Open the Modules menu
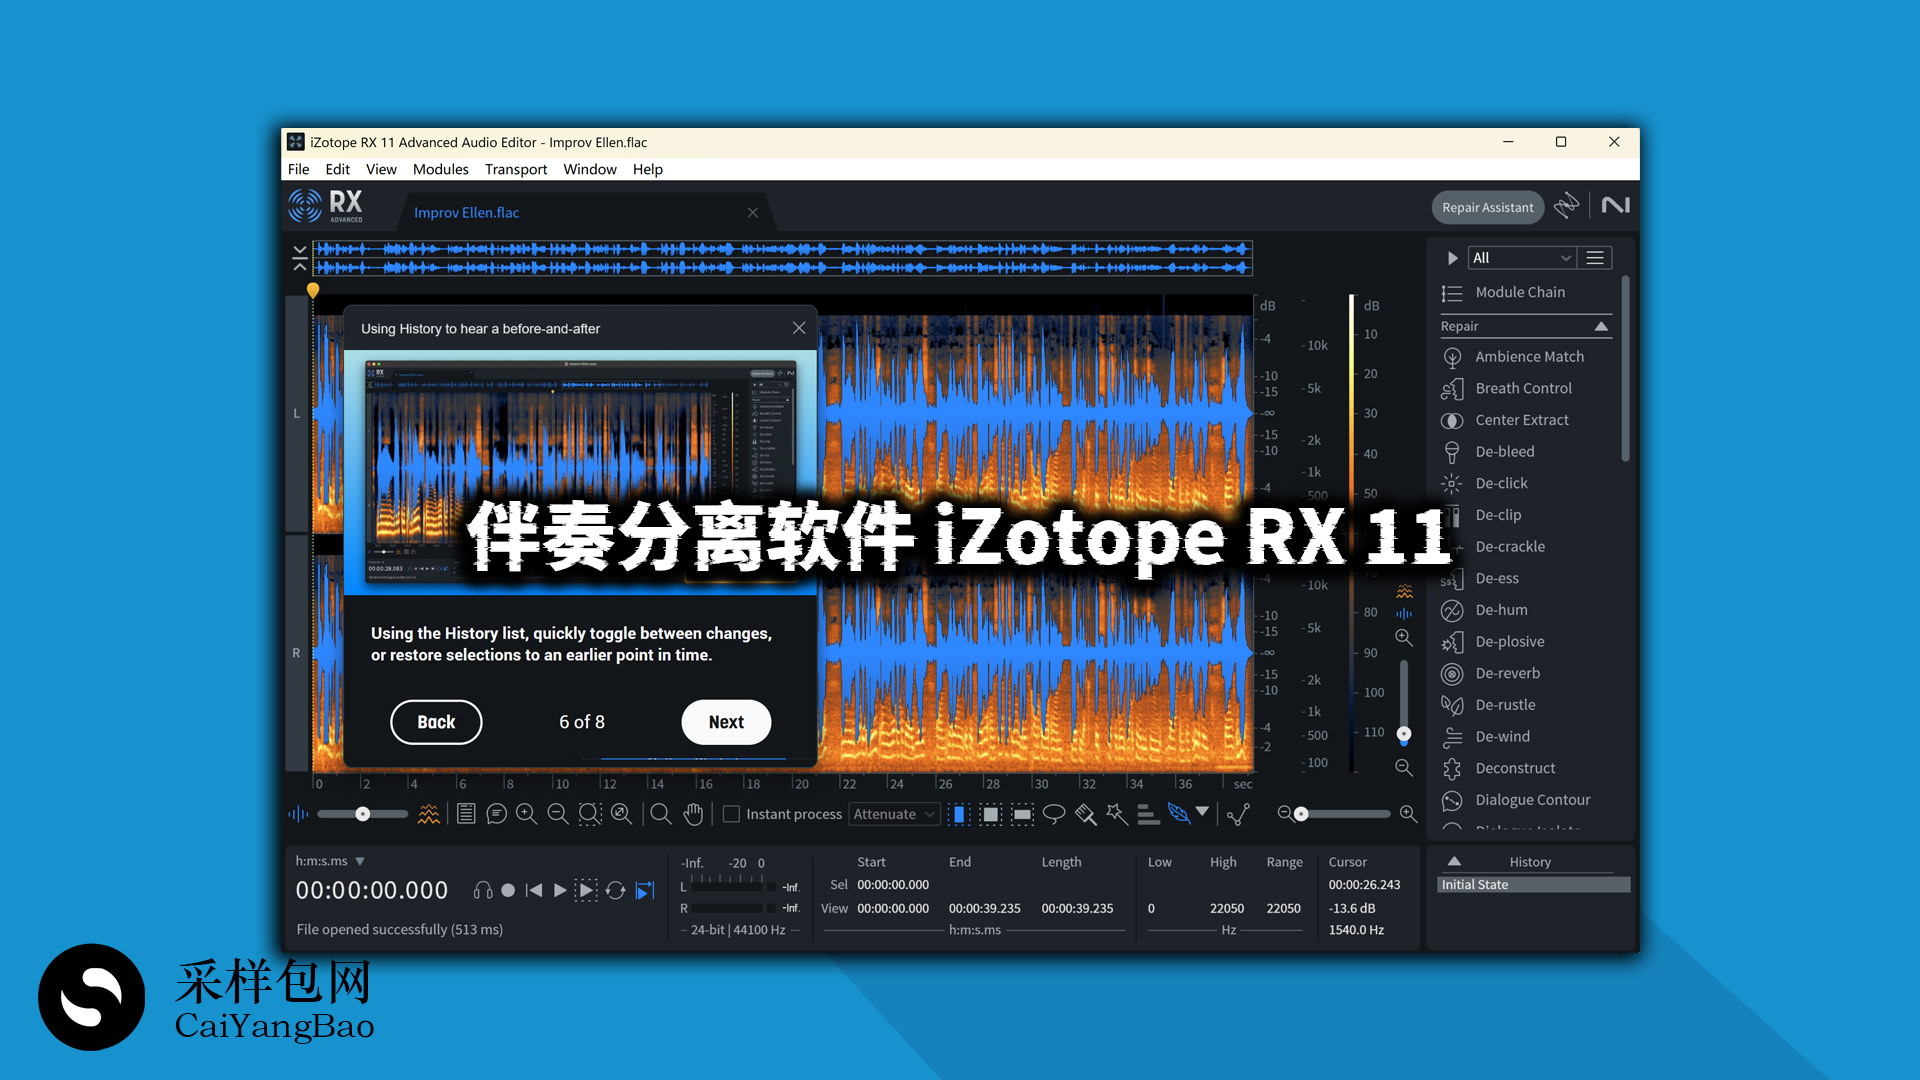 [440, 169]
